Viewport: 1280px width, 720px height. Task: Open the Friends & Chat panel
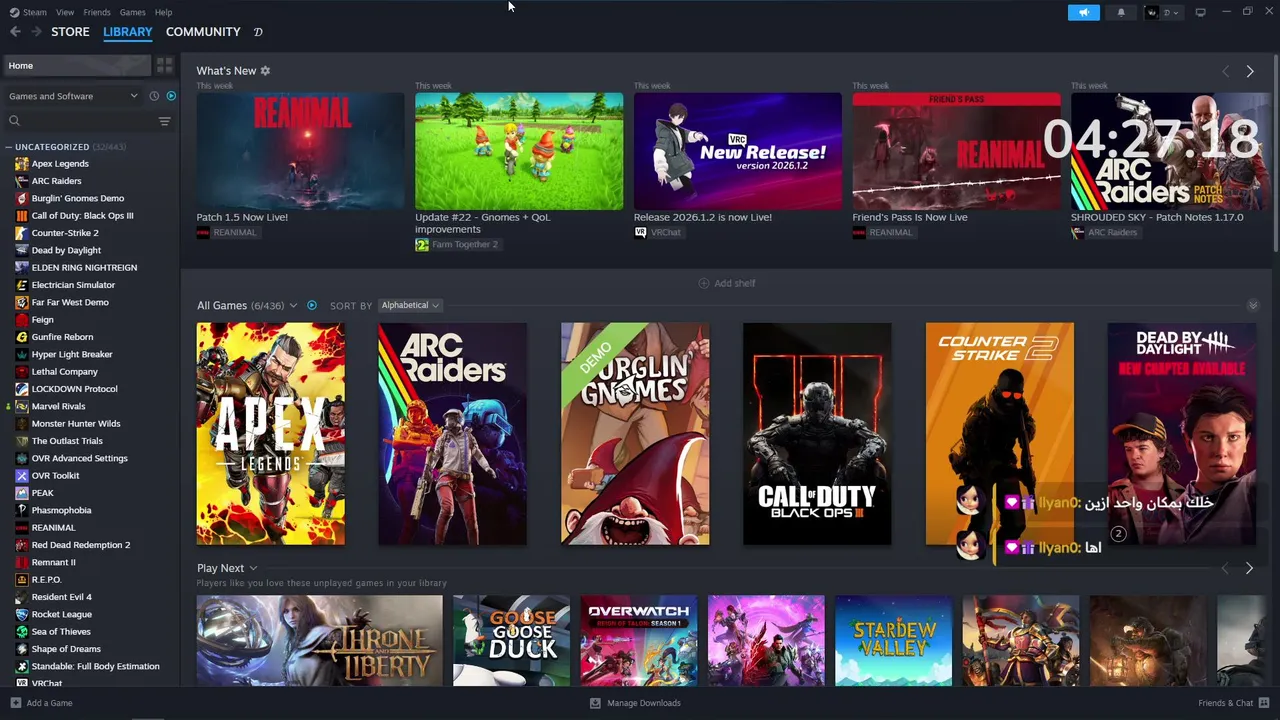tap(1234, 703)
